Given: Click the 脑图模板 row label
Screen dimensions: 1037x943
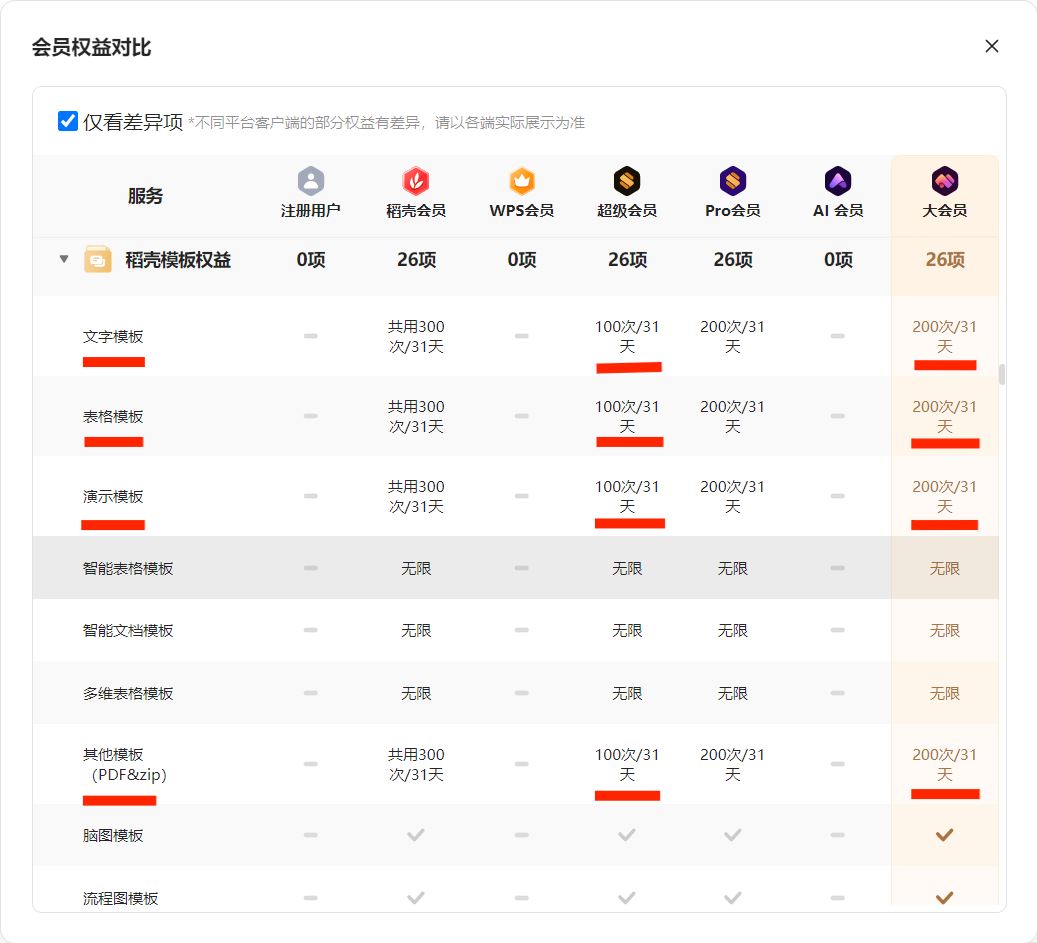Looking at the screenshot, I should point(113,836).
